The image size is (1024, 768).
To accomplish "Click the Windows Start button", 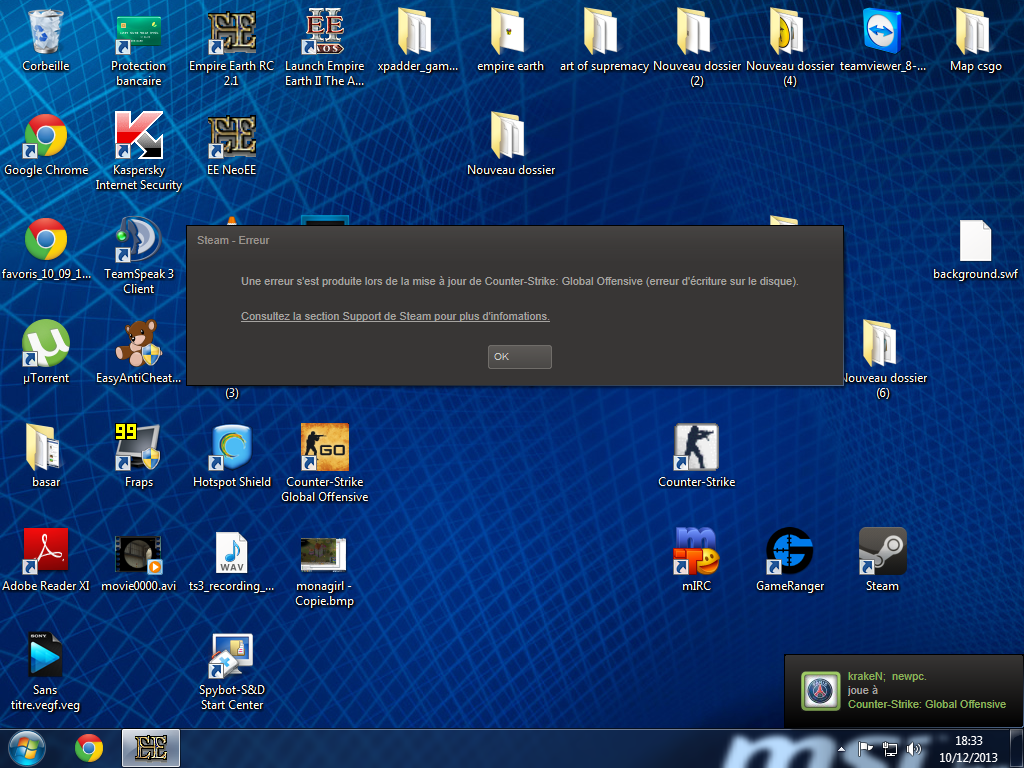I will (x=27, y=748).
